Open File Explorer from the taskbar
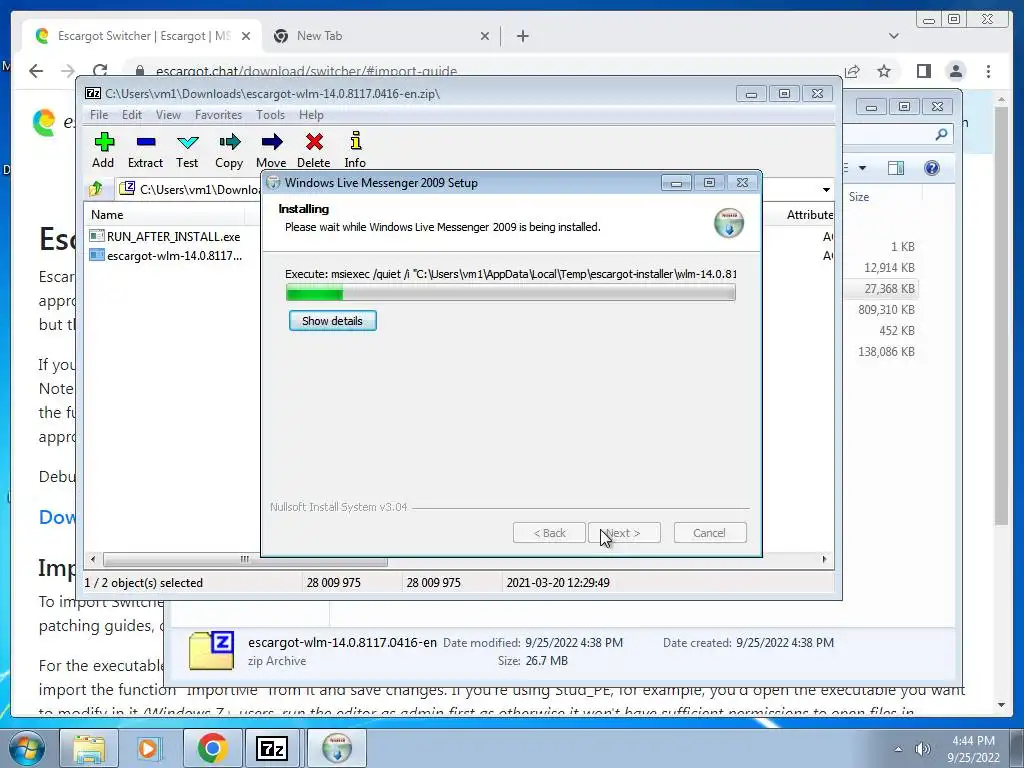Image resolution: width=1024 pixels, height=768 pixels. (89, 748)
